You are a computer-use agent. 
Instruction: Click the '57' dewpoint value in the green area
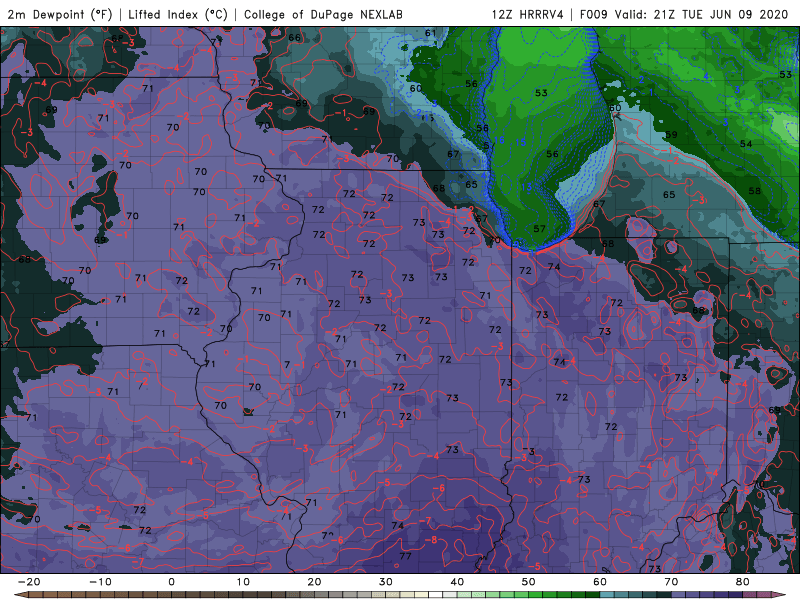point(539,229)
